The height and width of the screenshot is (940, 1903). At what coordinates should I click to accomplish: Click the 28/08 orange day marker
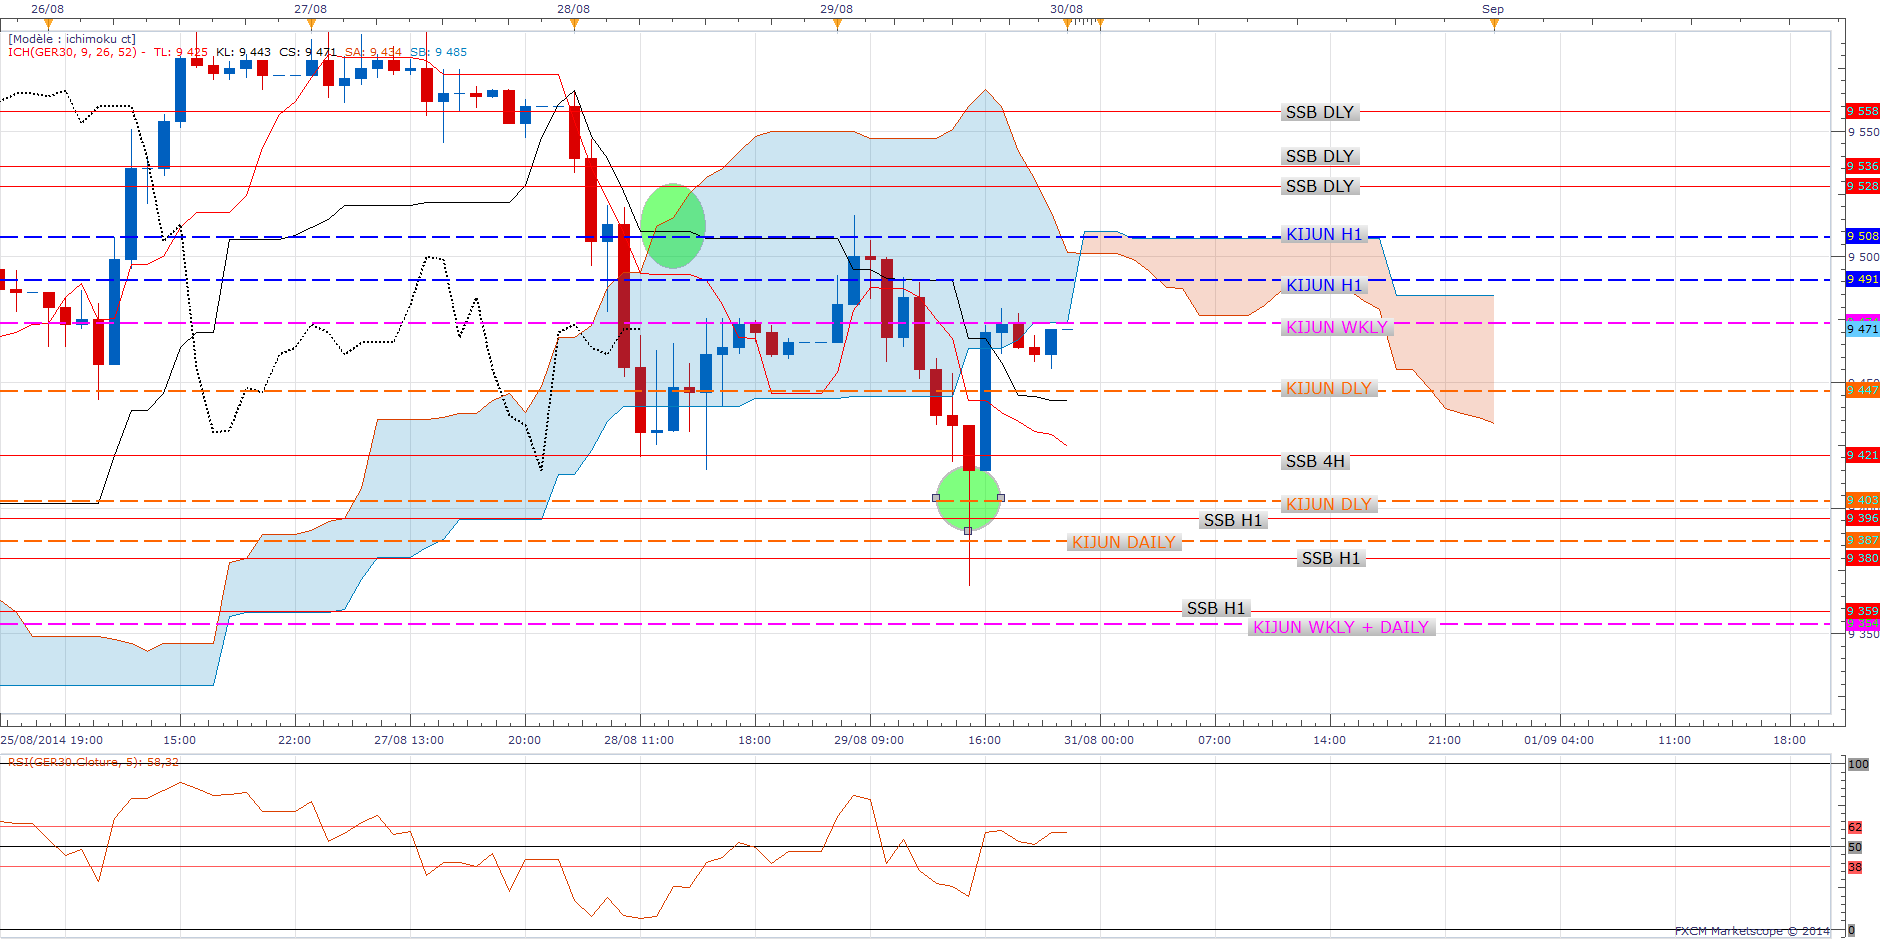tap(574, 24)
